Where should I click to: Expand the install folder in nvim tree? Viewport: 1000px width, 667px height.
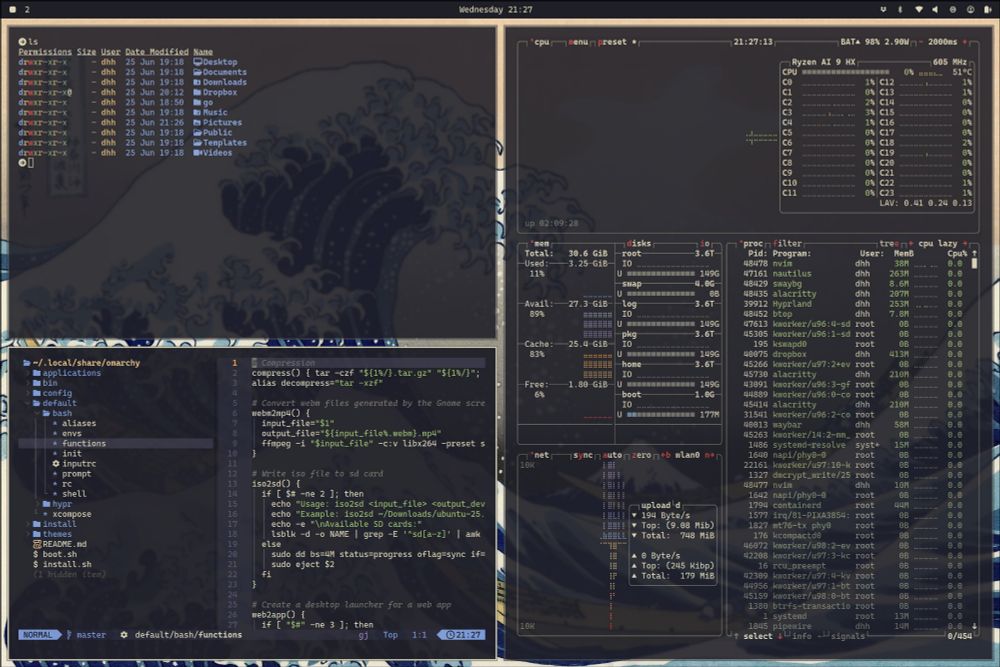pos(54,524)
